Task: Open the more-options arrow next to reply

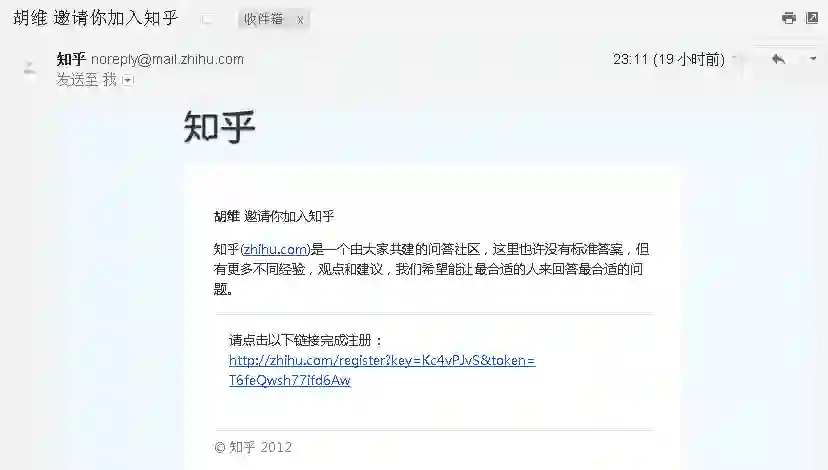Action: 813,59
